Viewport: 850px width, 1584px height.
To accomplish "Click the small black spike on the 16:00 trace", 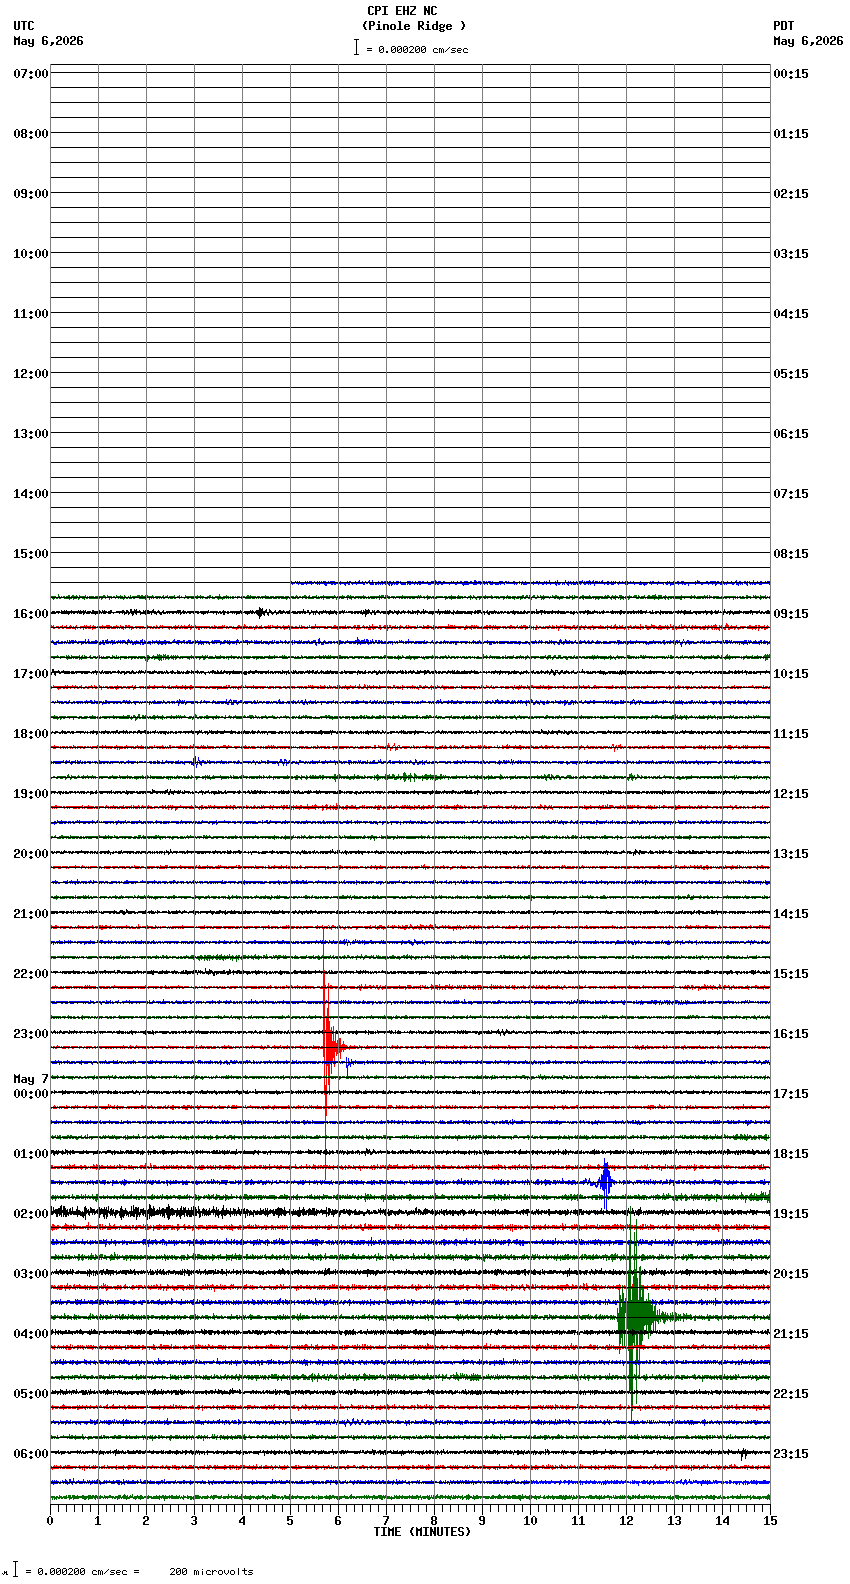I will 260,612.
